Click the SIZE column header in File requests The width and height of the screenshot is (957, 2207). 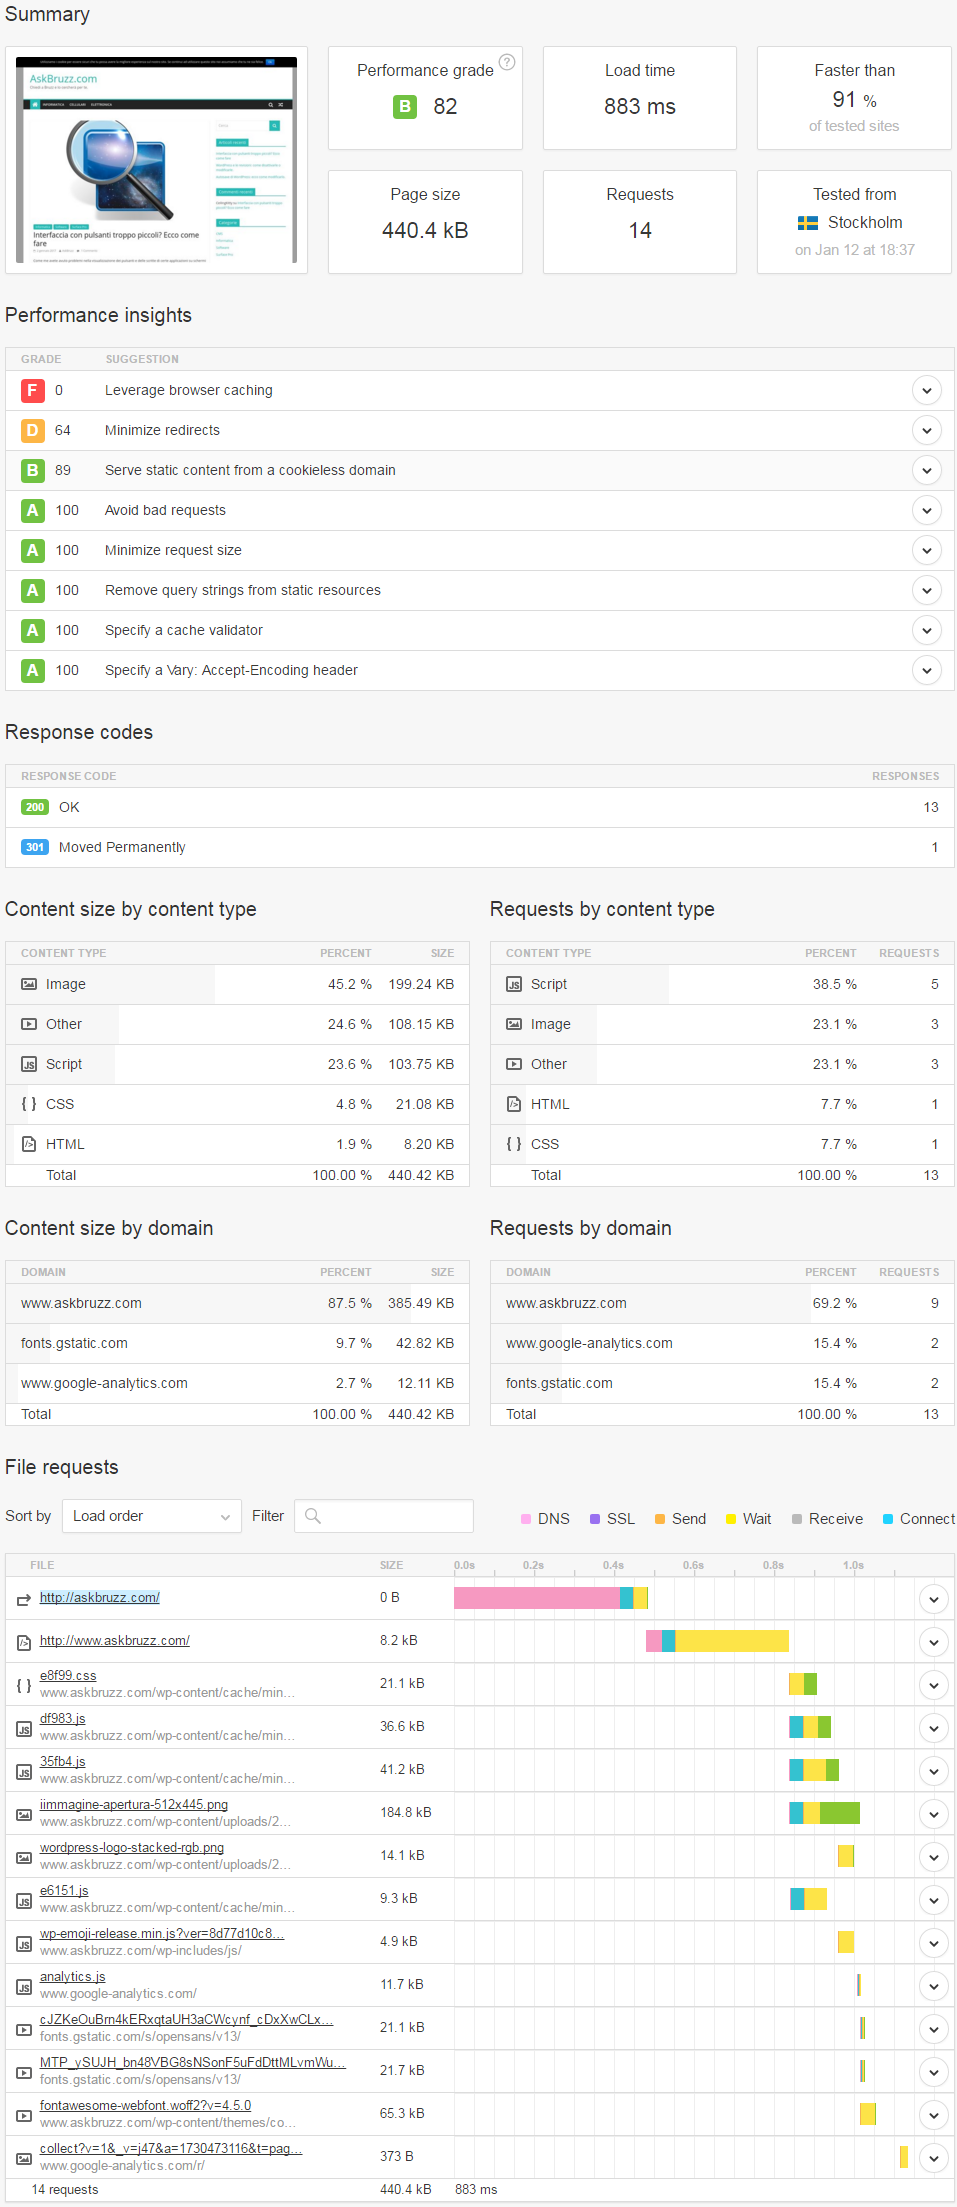pos(391,1565)
